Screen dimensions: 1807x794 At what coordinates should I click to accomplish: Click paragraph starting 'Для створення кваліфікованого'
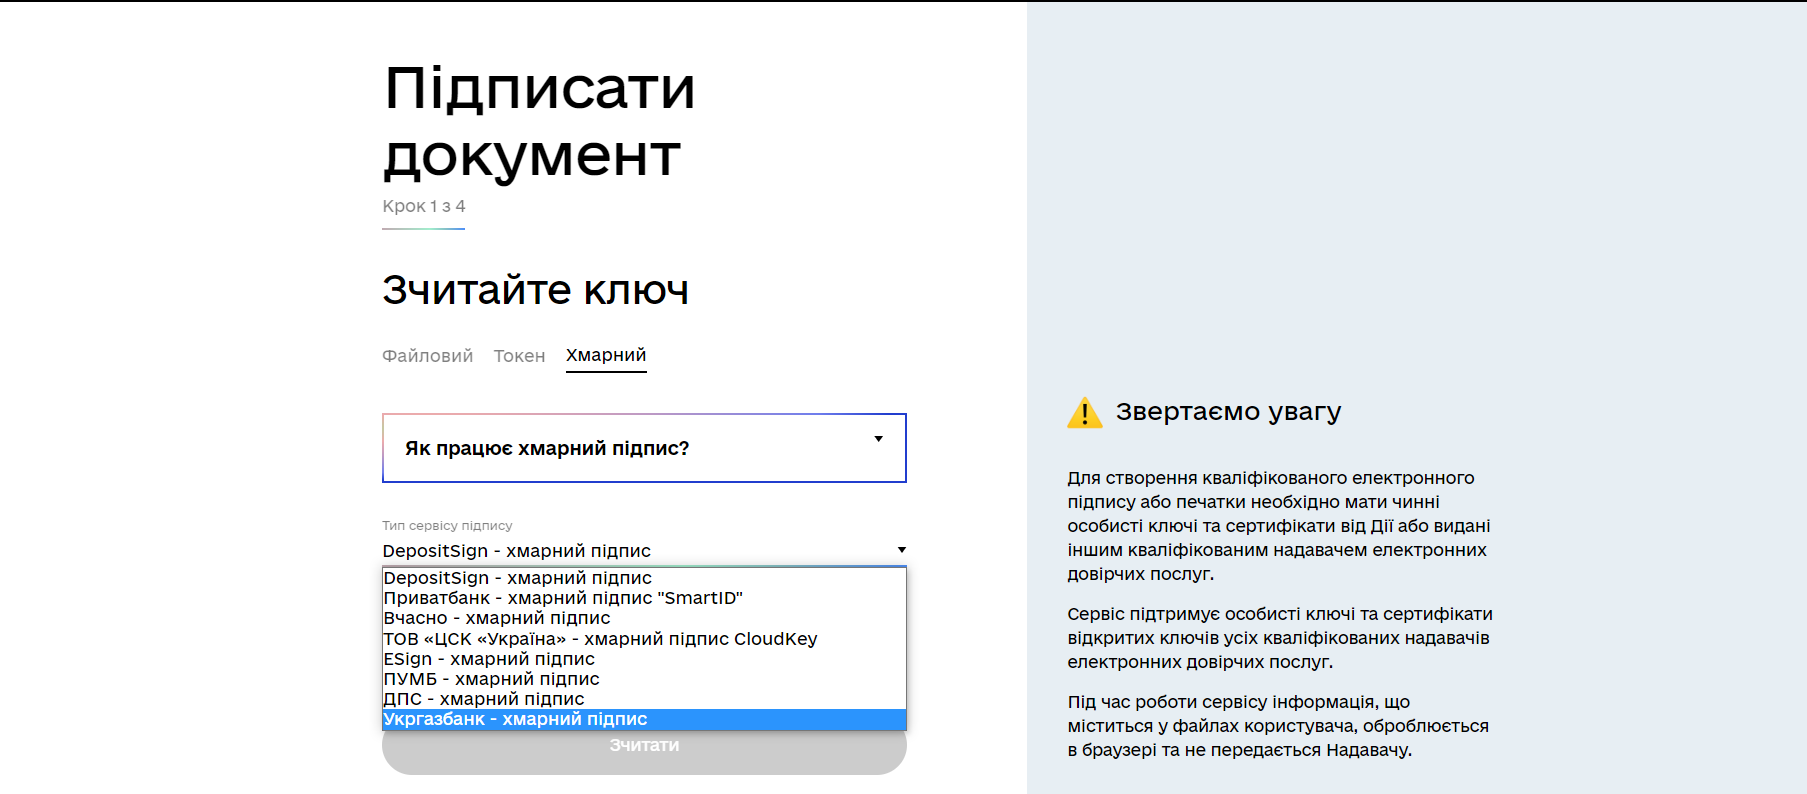[1279, 526]
